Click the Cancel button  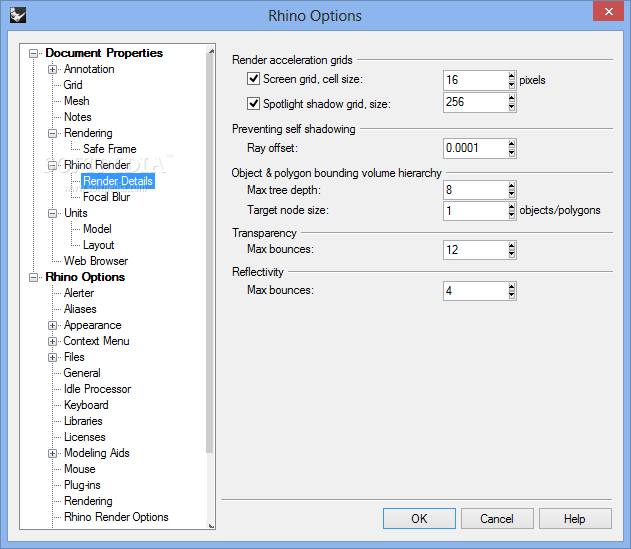[497, 518]
